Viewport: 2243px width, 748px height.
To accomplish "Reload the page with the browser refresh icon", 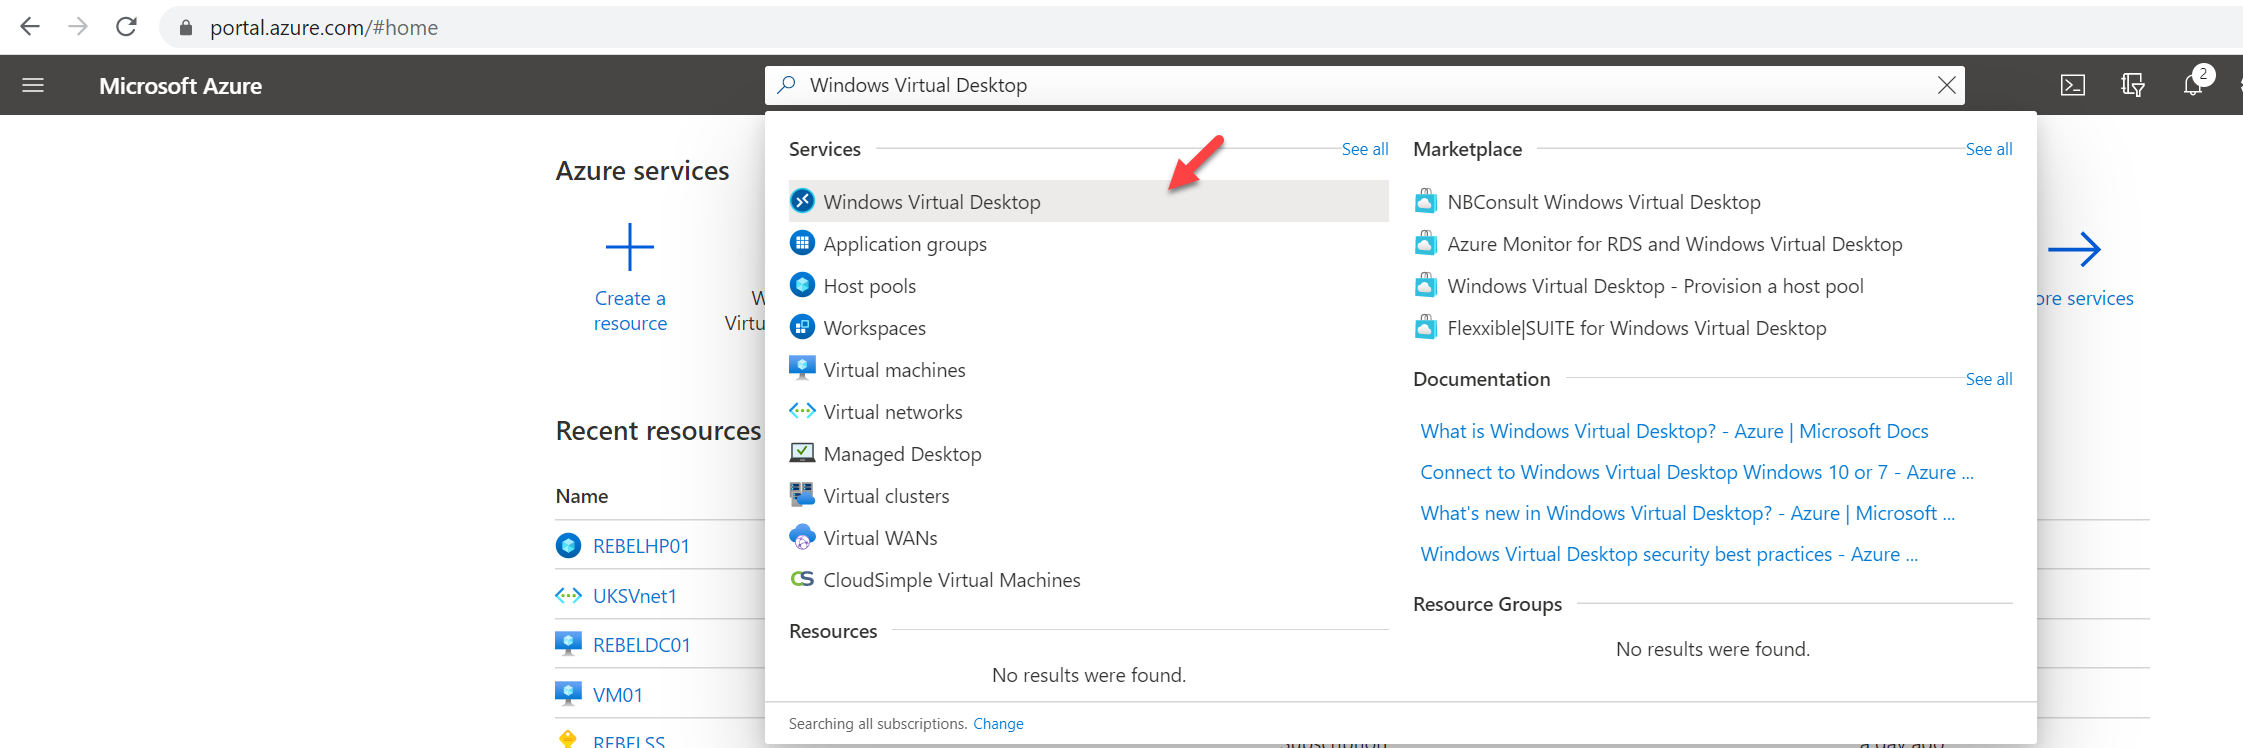I will (126, 27).
